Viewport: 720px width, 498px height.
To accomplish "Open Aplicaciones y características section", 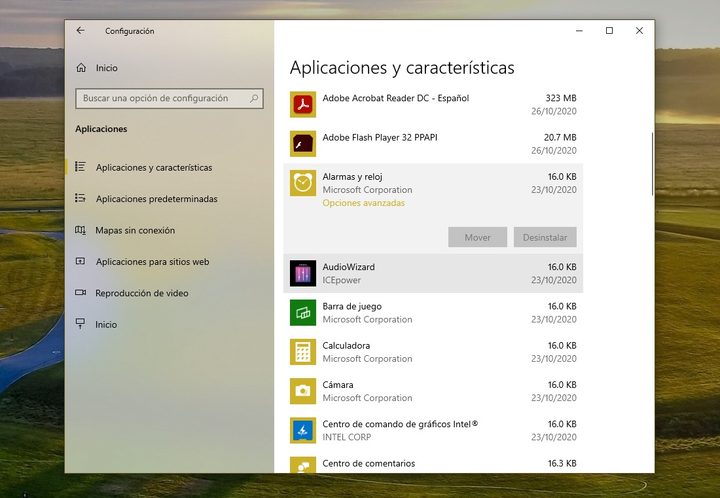I will [169, 168].
